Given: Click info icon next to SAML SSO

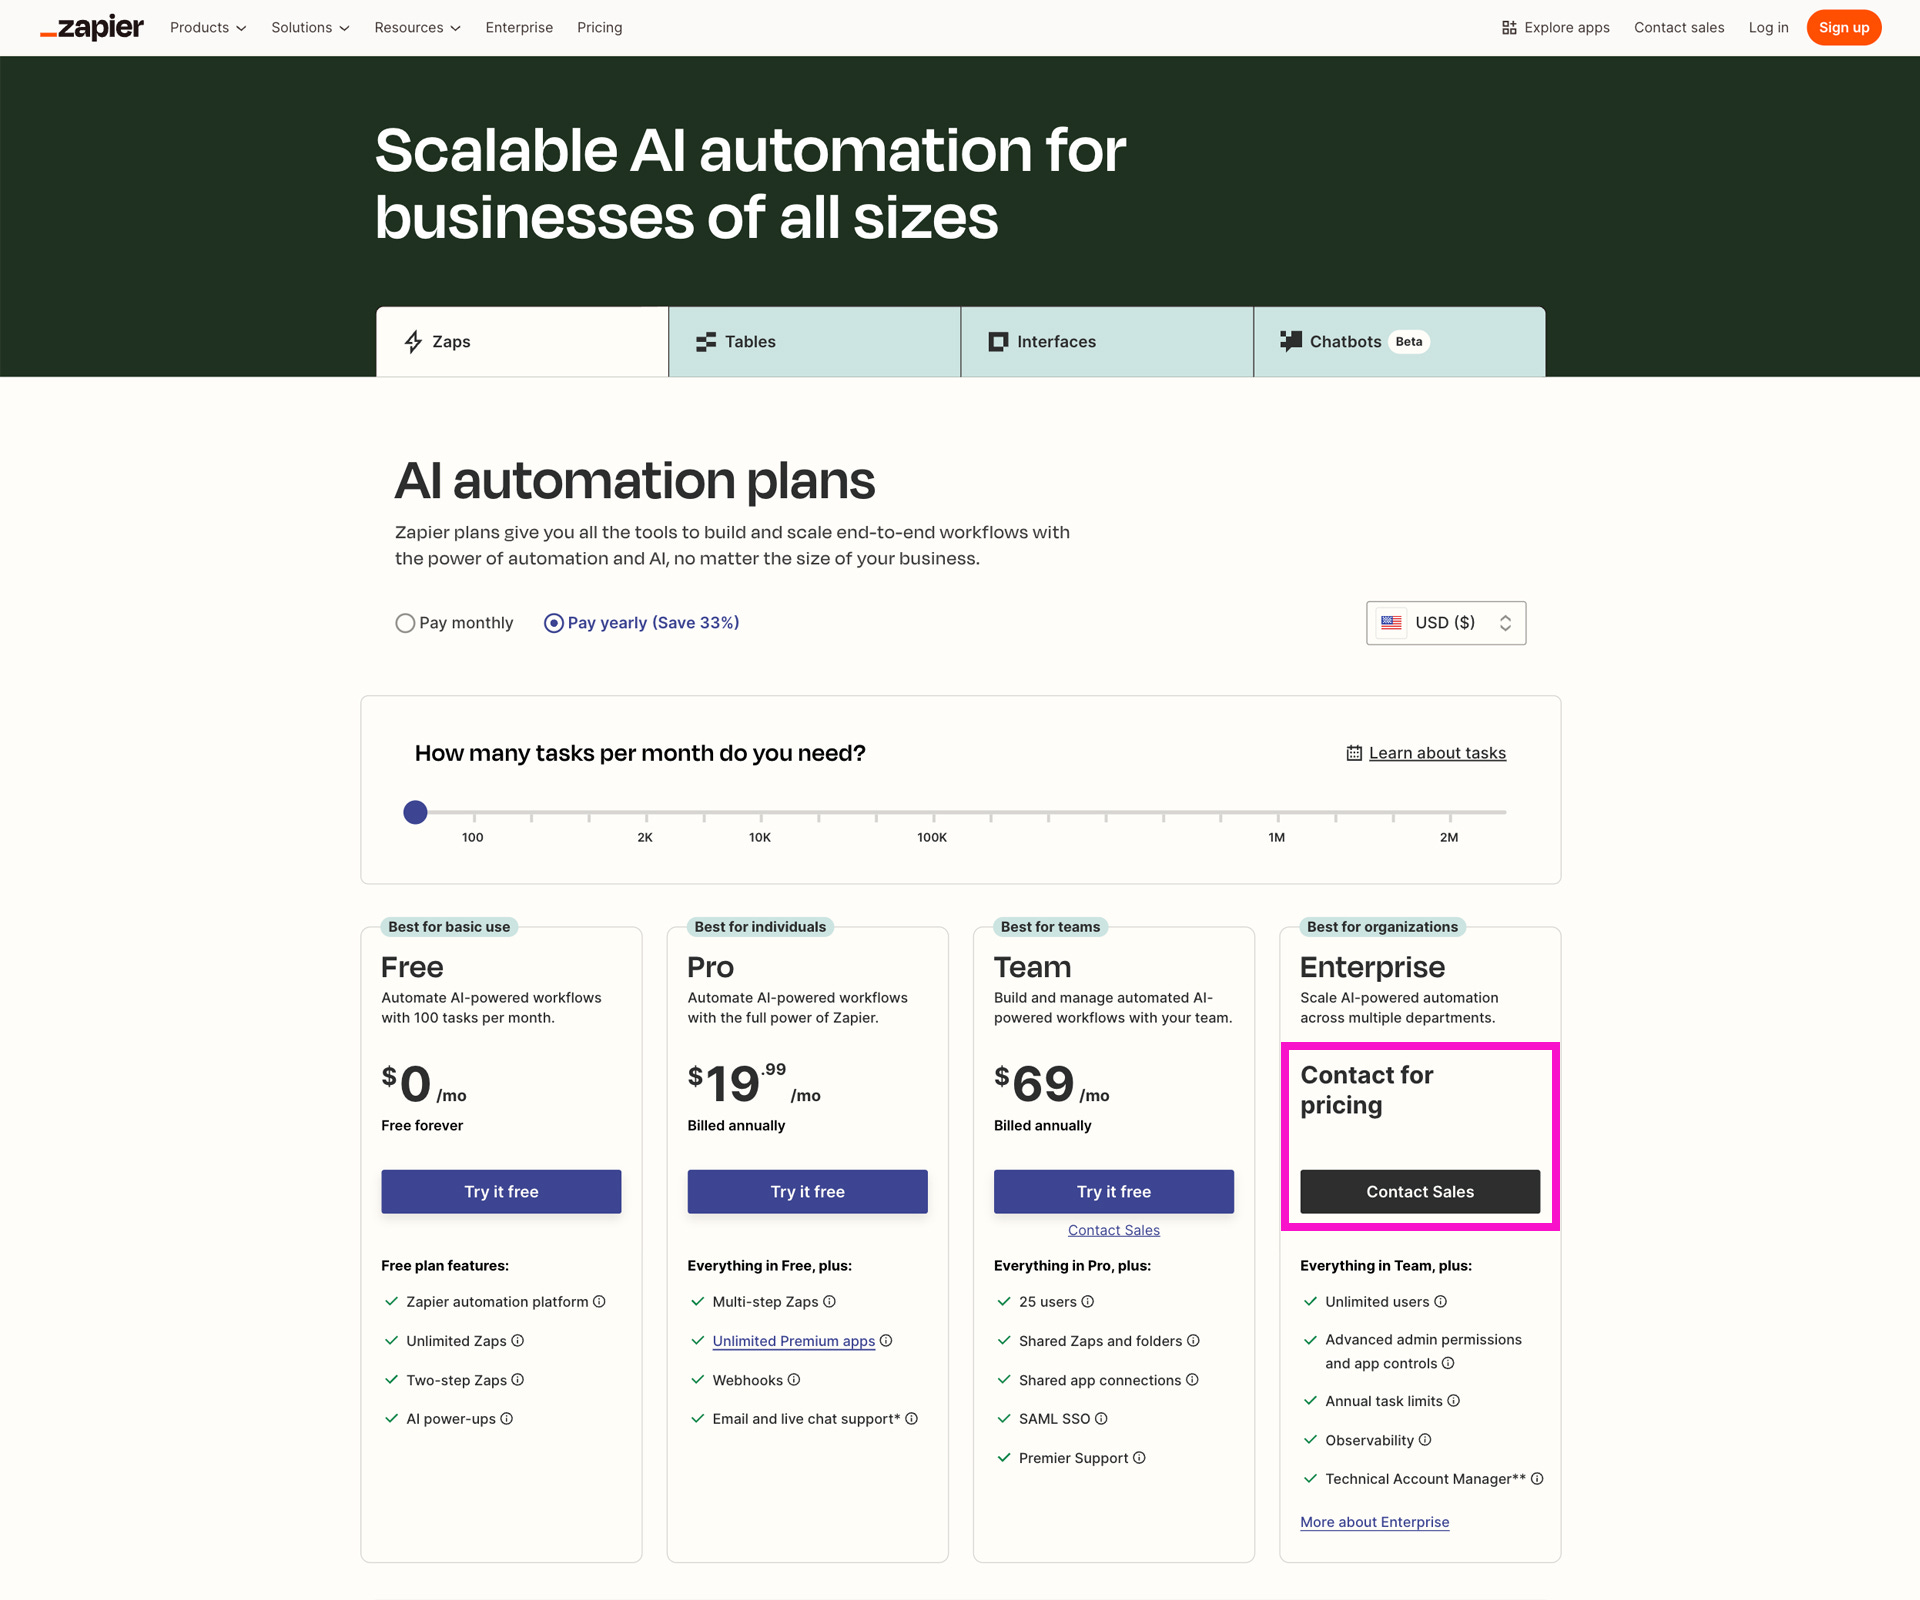Looking at the screenshot, I should click(x=1101, y=1418).
